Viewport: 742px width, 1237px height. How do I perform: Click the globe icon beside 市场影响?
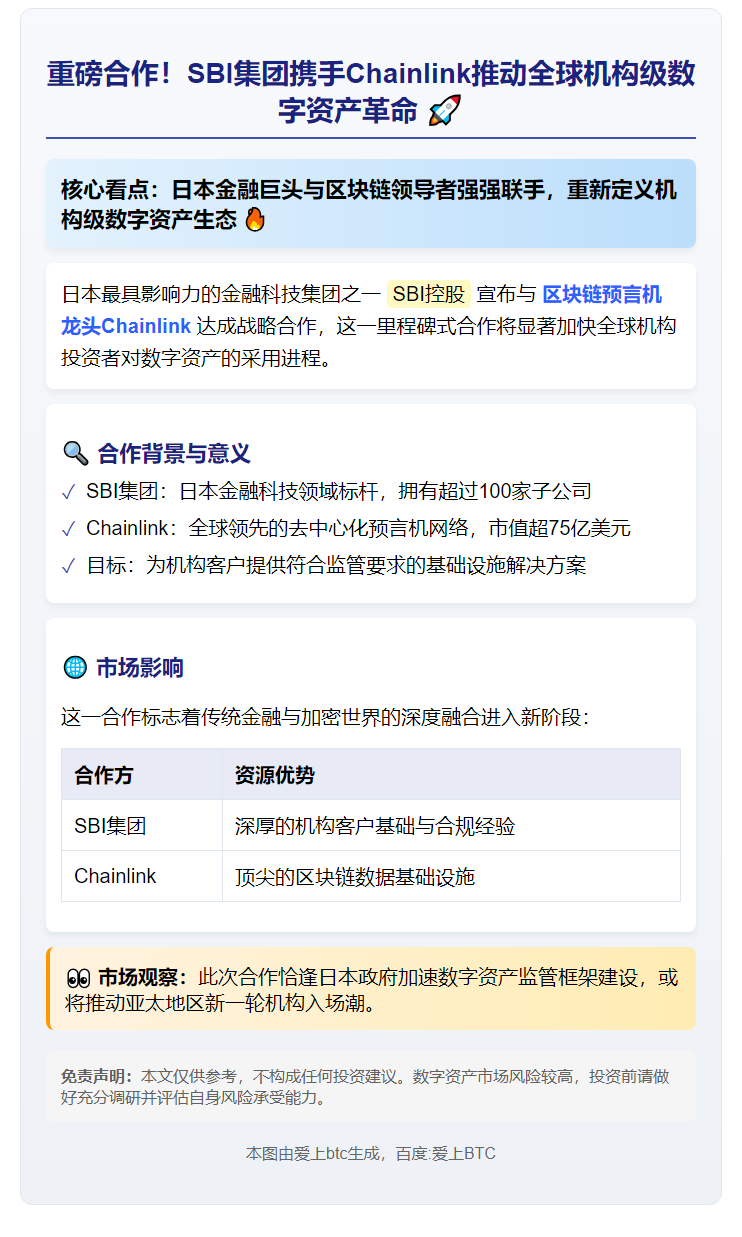(74, 667)
